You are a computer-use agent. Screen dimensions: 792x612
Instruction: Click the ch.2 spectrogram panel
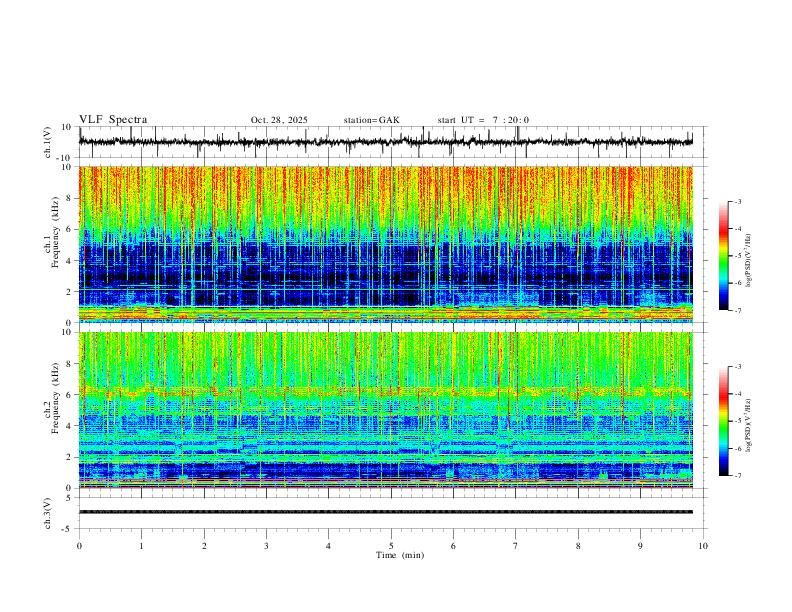385,410
